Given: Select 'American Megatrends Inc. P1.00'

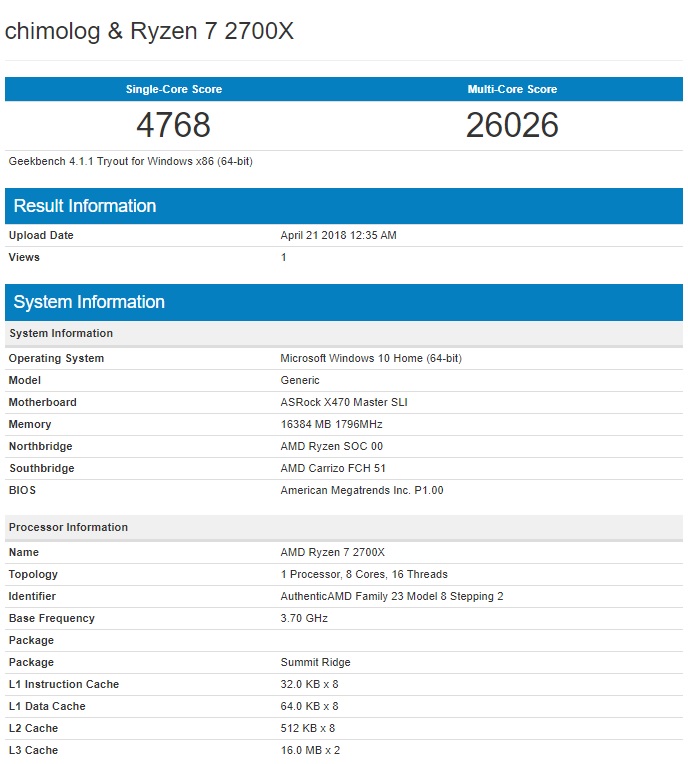Looking at the screenshot, I should pyautogui.click(x=362, y=490).
